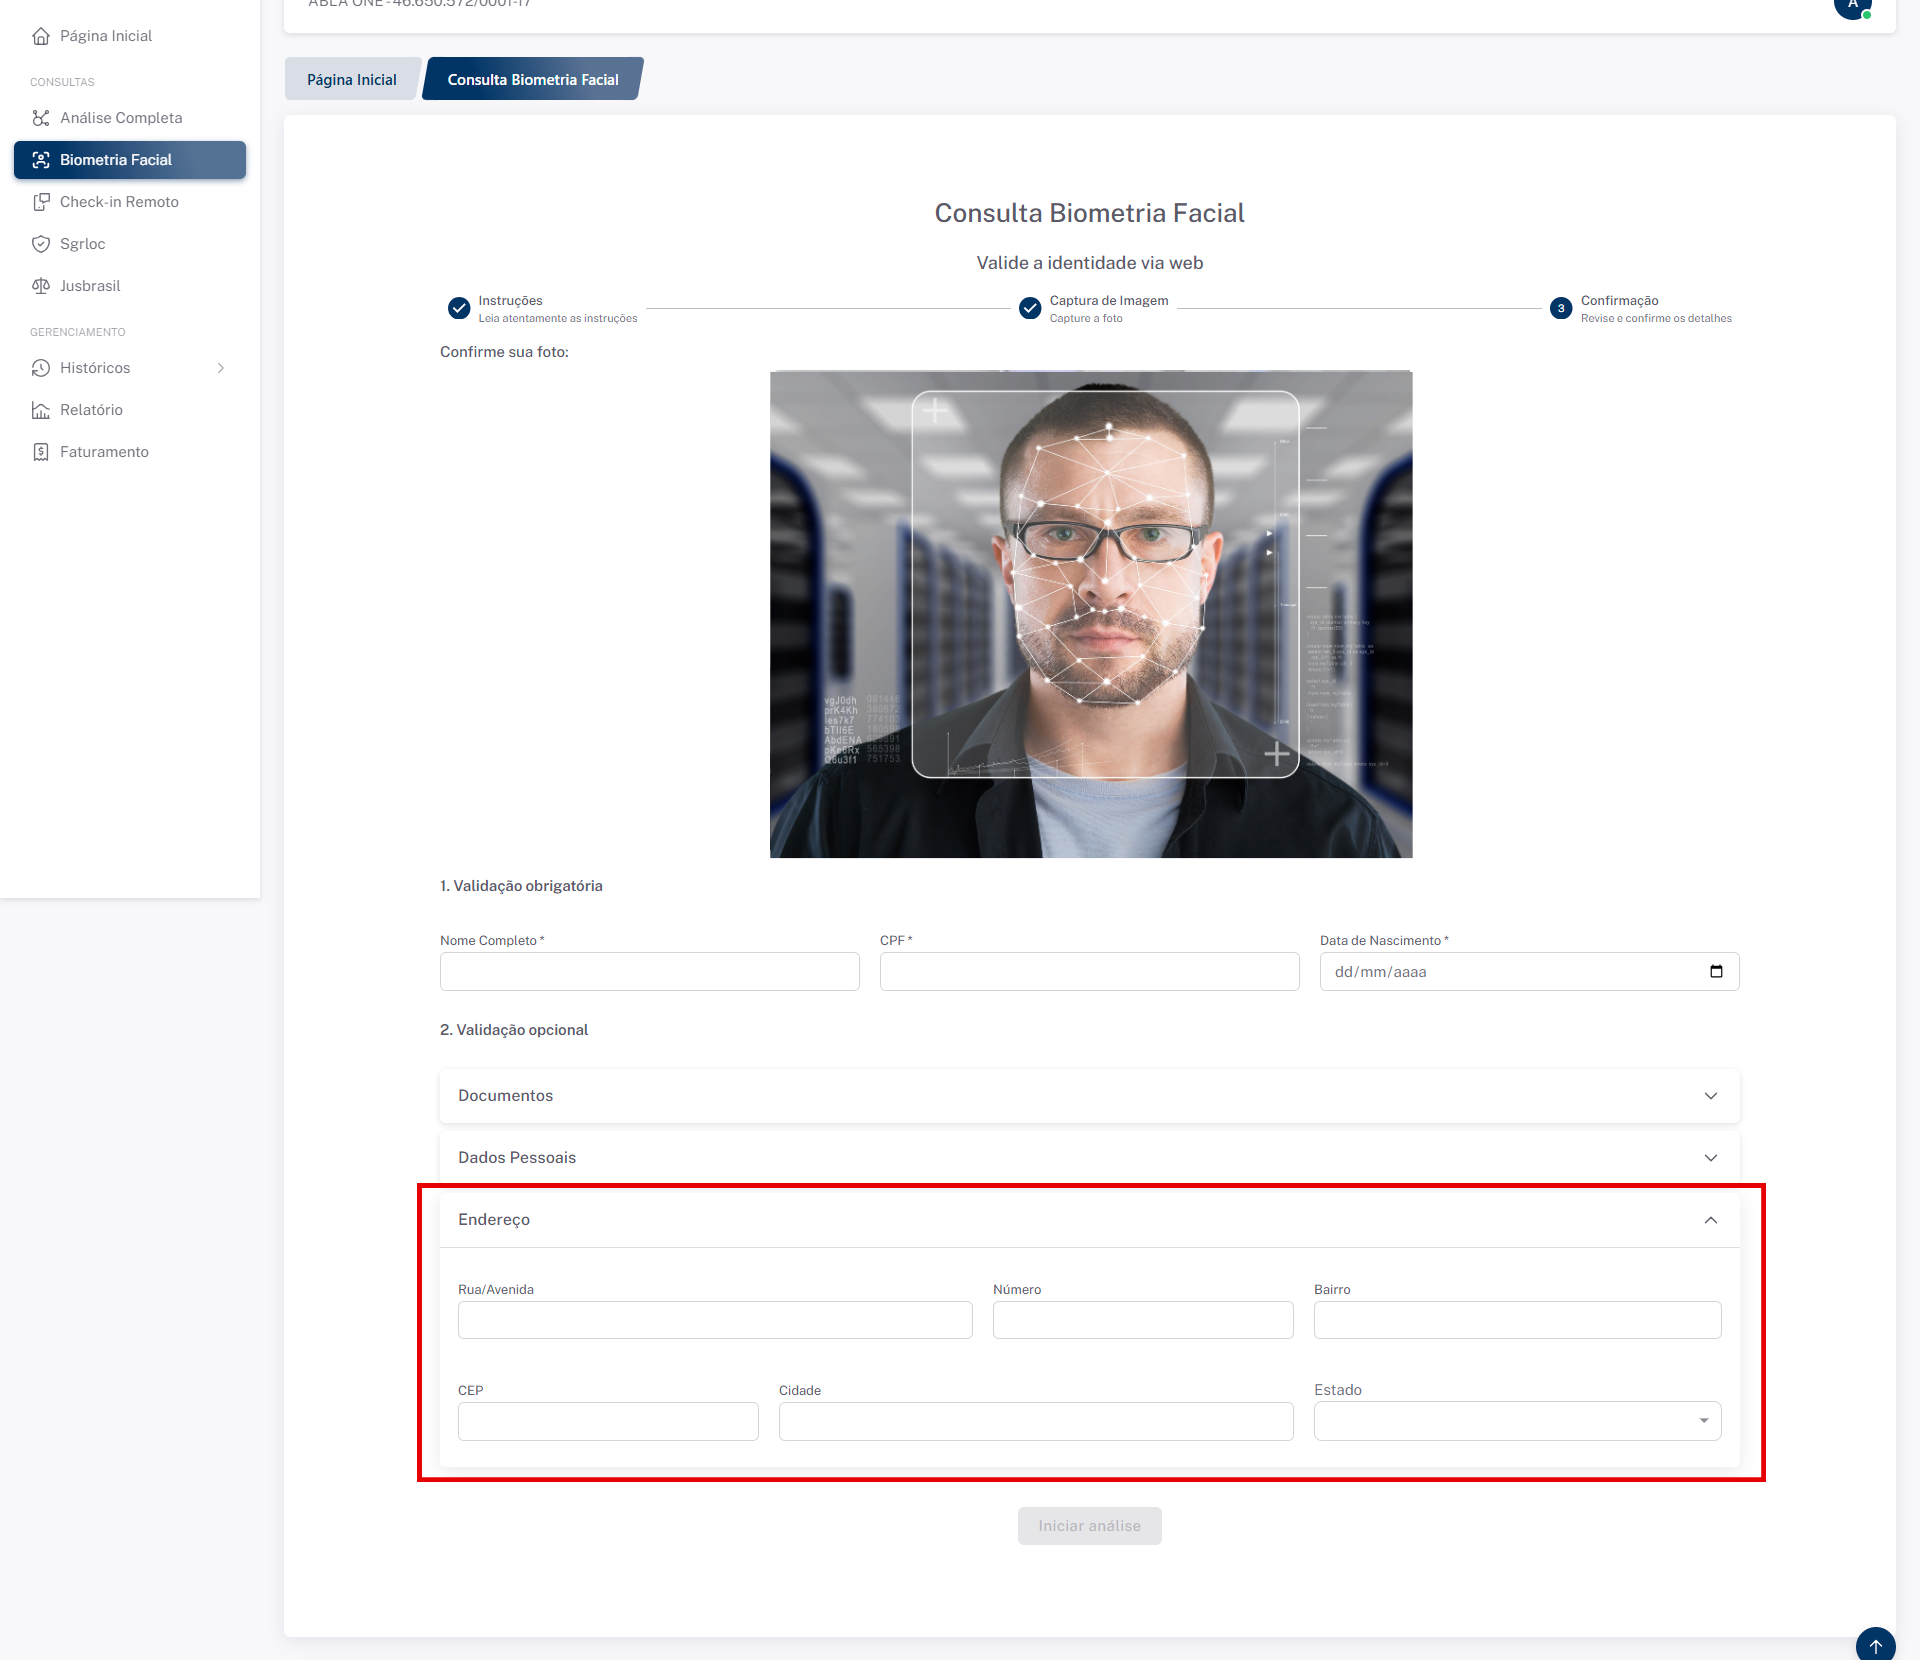1920x1660 pixels.
Task: Switch to the Página Inicial tab
Action: tap(351, 80)
